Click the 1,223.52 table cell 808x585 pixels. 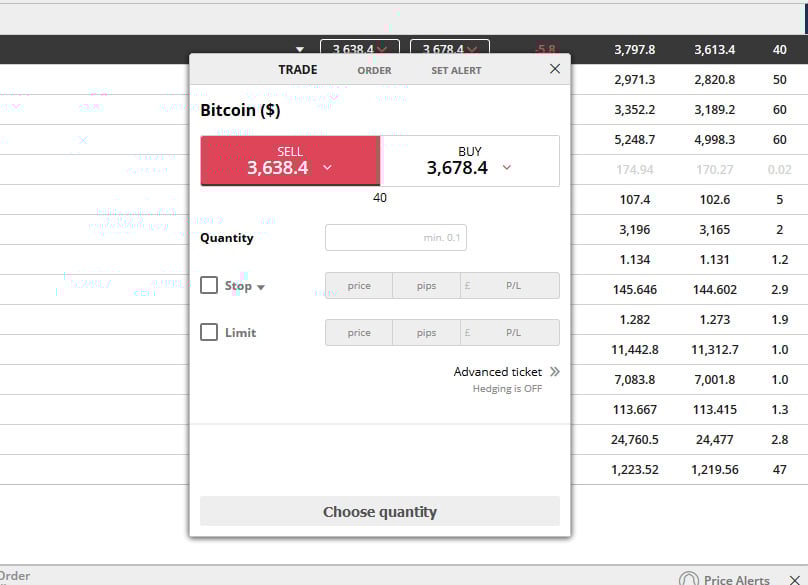click(x=635, y=470)
